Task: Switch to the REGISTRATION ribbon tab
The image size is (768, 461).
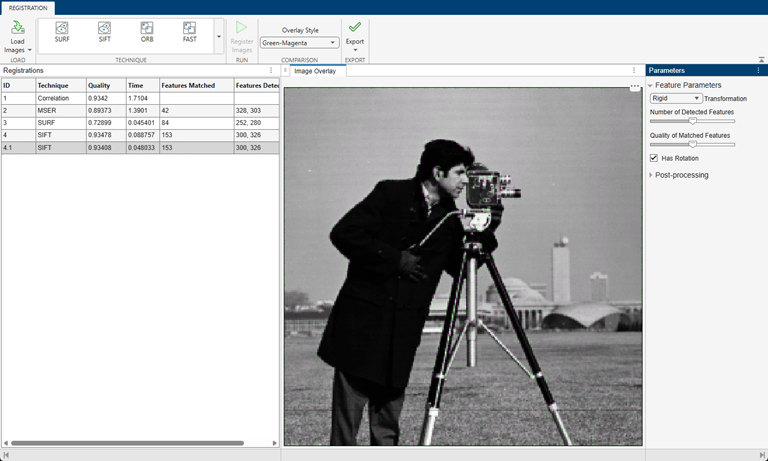Action: coord(28,8)
